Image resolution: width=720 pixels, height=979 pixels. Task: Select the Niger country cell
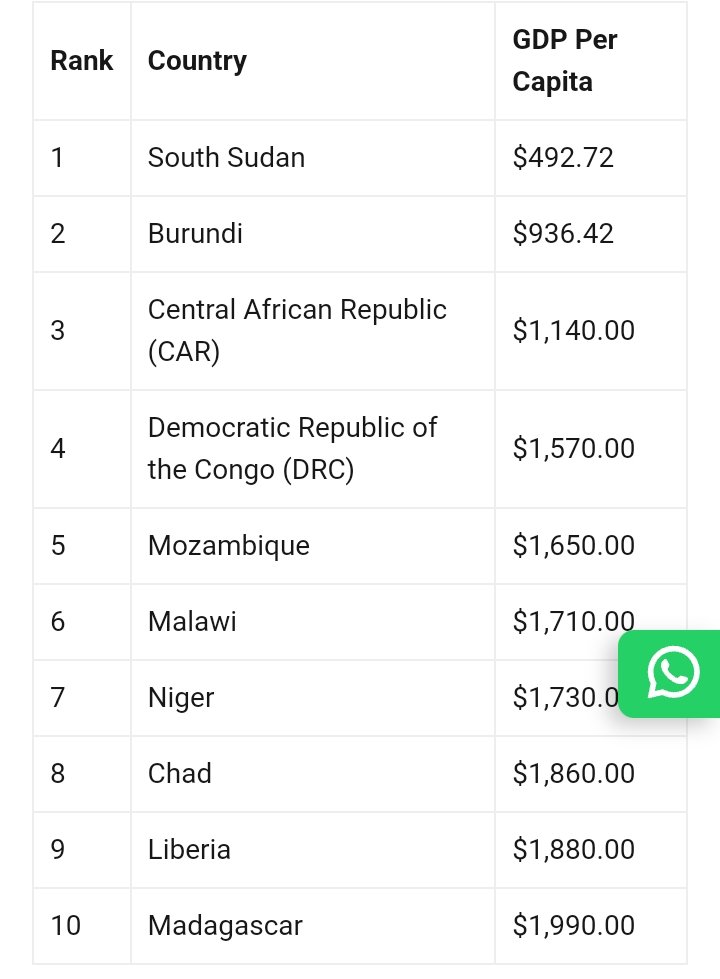(313, 698)
